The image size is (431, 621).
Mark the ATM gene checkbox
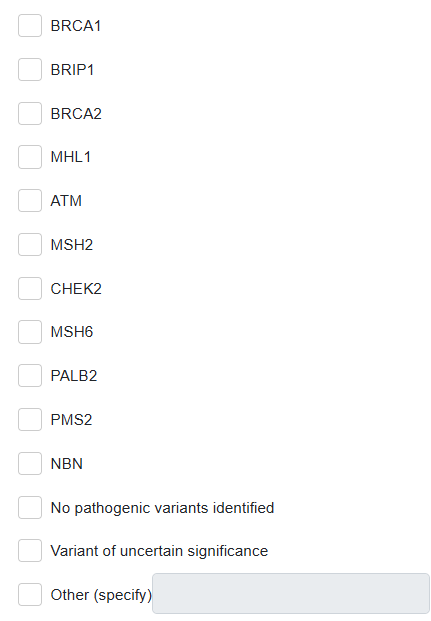30,201
